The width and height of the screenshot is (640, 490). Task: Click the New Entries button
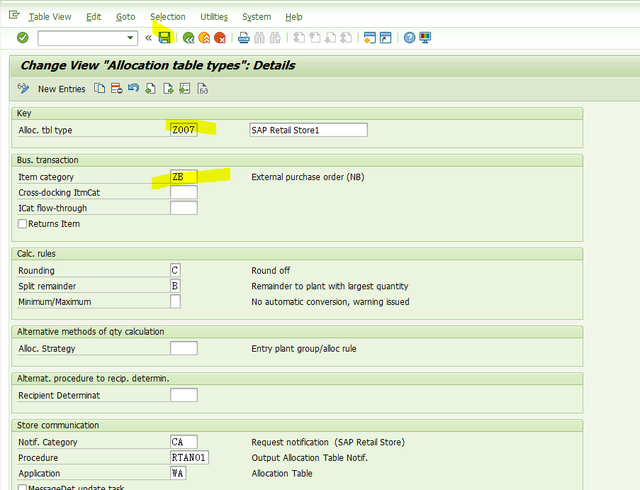pyautogui.click(x=62, y=89)
